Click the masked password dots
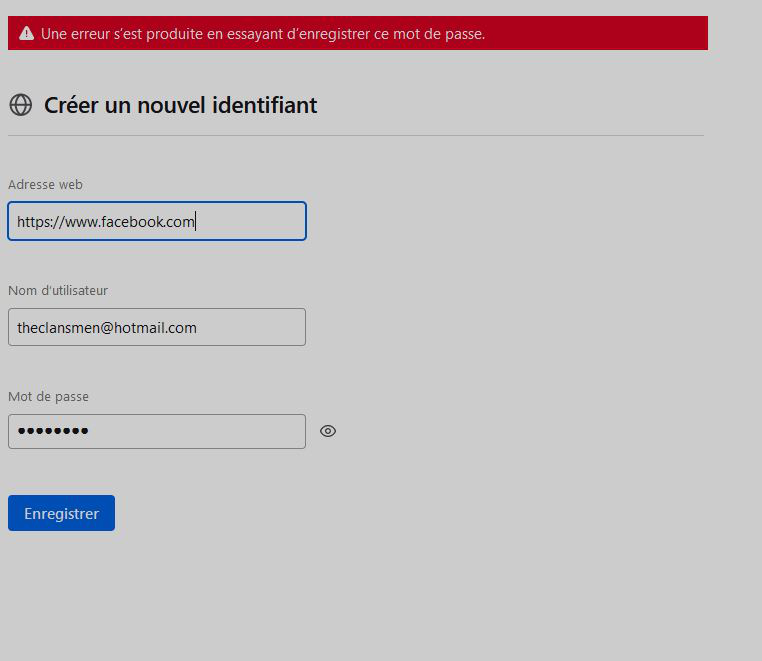The height and width of the screenshot is (661, 762). point(53,431)
